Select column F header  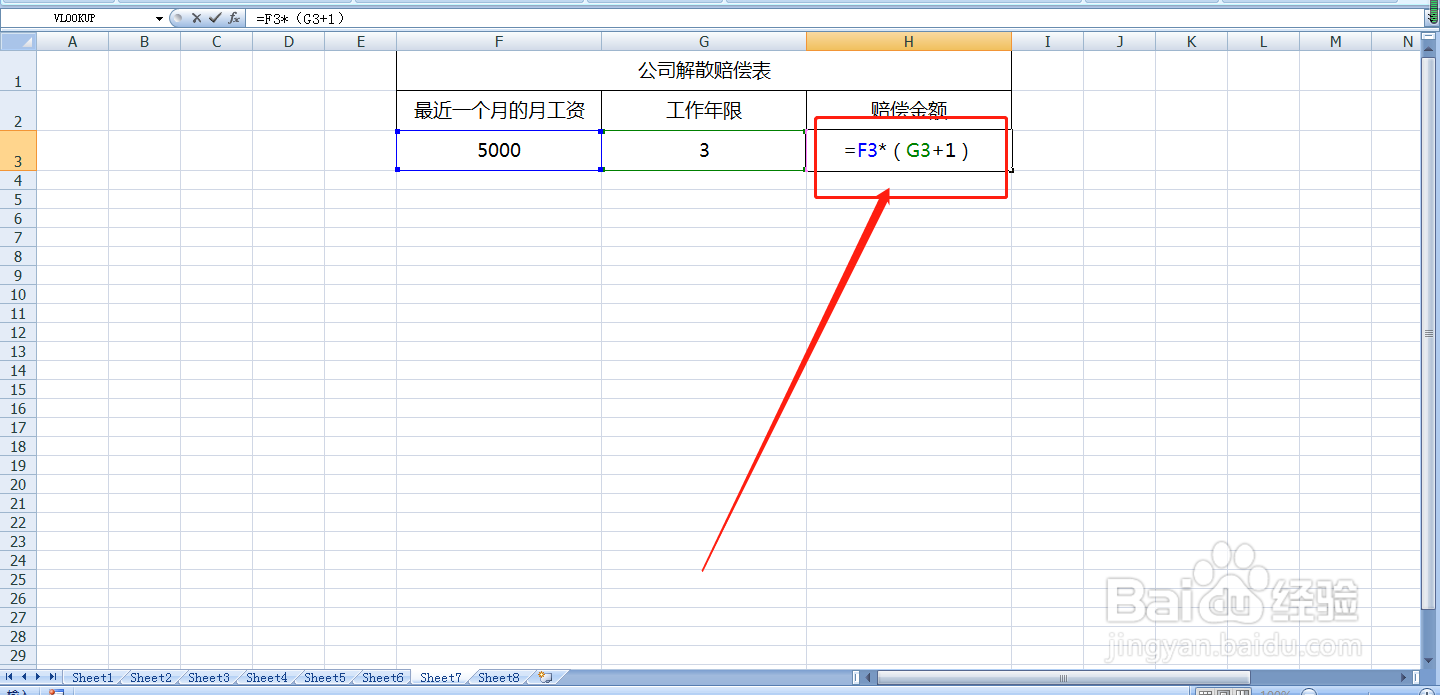coord(499,41)
